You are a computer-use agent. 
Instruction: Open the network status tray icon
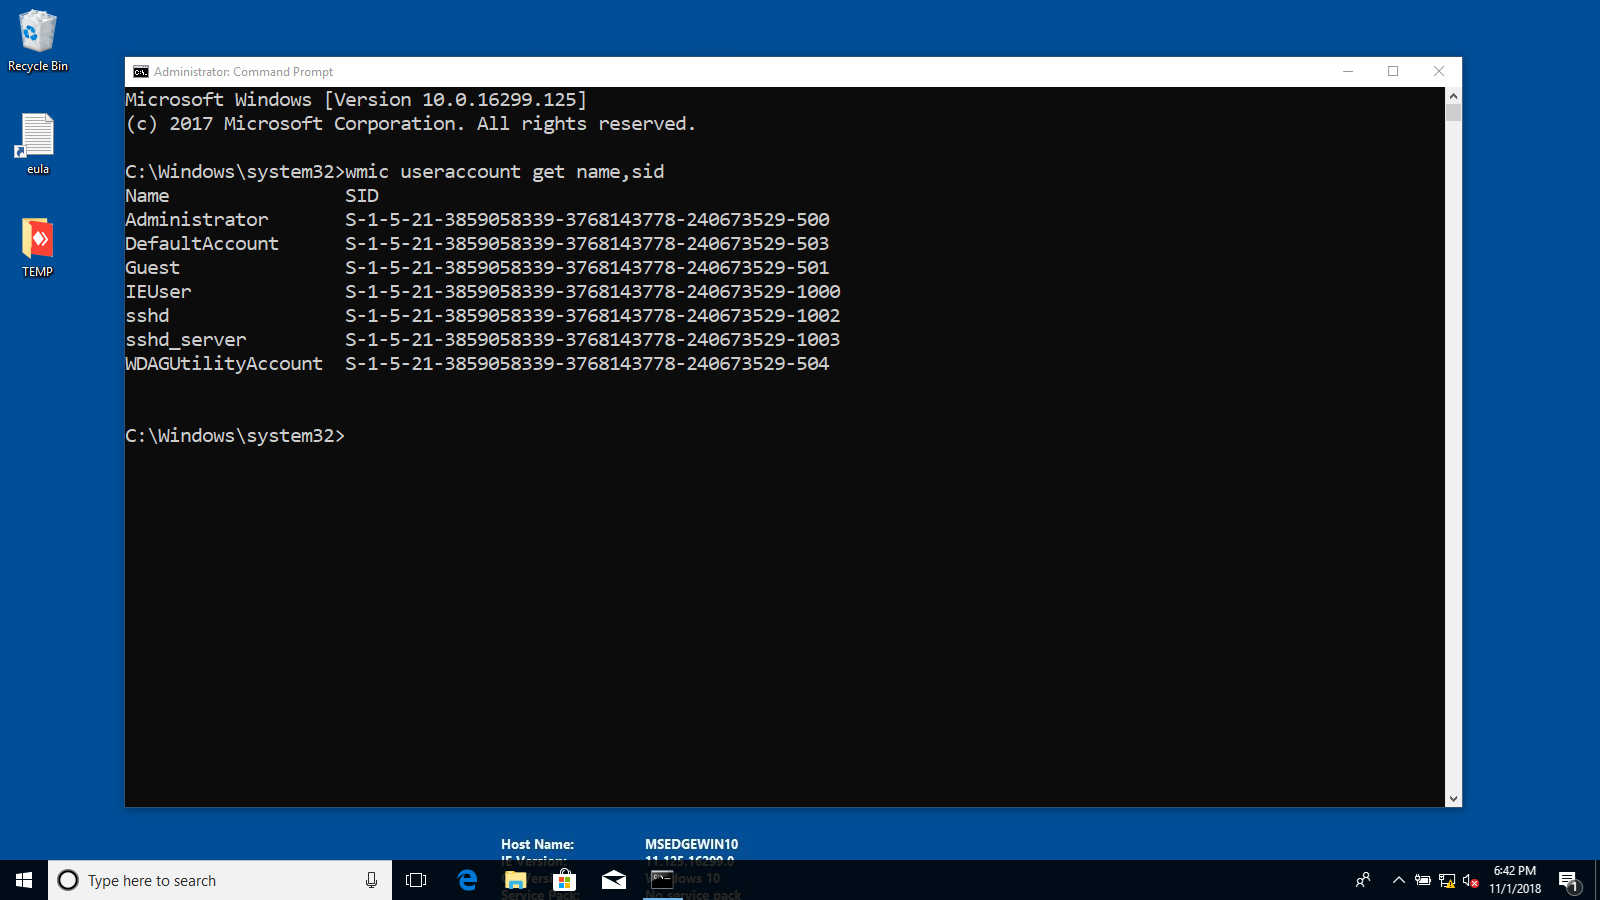(1447, 880)
